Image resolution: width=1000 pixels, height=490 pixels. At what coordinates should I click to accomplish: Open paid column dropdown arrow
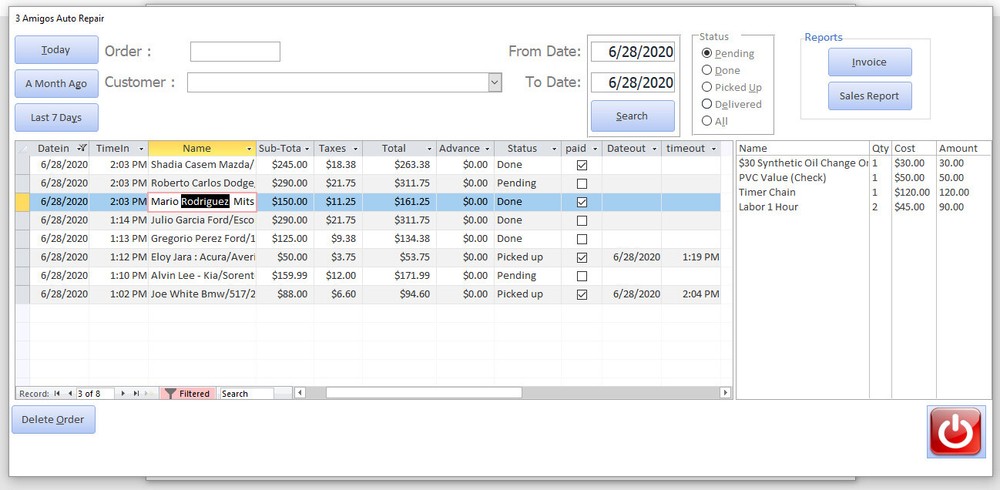point(595,149)
